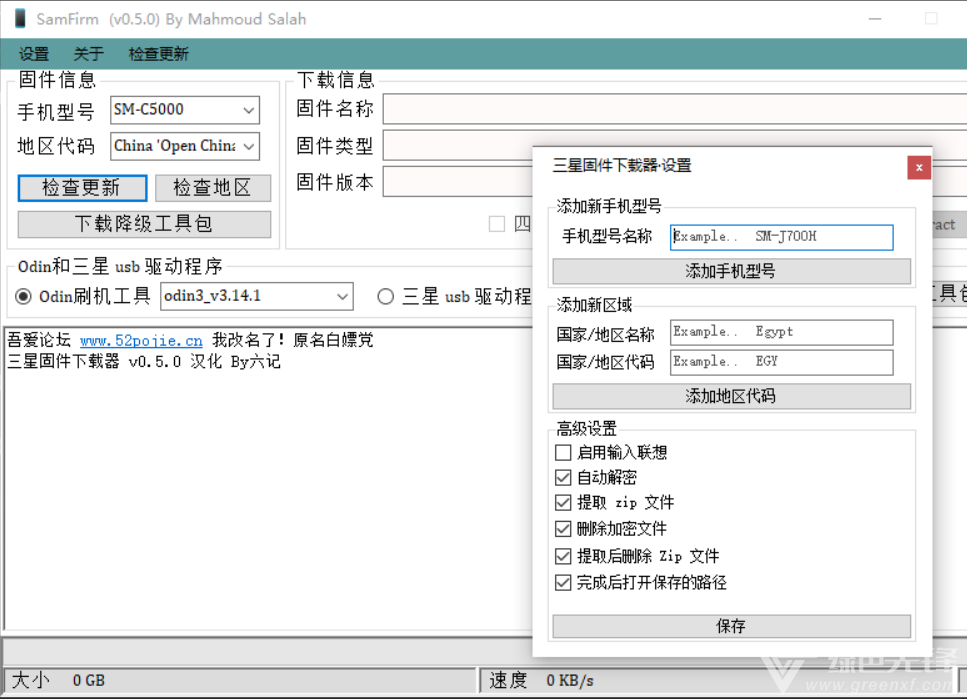Select the Odin刷机工具 radio button
This screenshot has height=699, width=967.
click(x=22, y=296)
